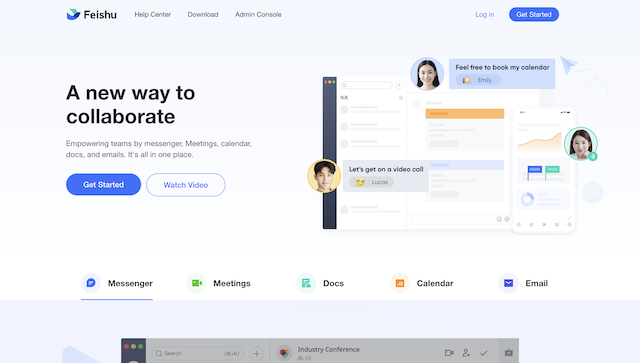Click the Feishu bird logo
The height and width of the screenshot is (363, 640).
point(73,14)
